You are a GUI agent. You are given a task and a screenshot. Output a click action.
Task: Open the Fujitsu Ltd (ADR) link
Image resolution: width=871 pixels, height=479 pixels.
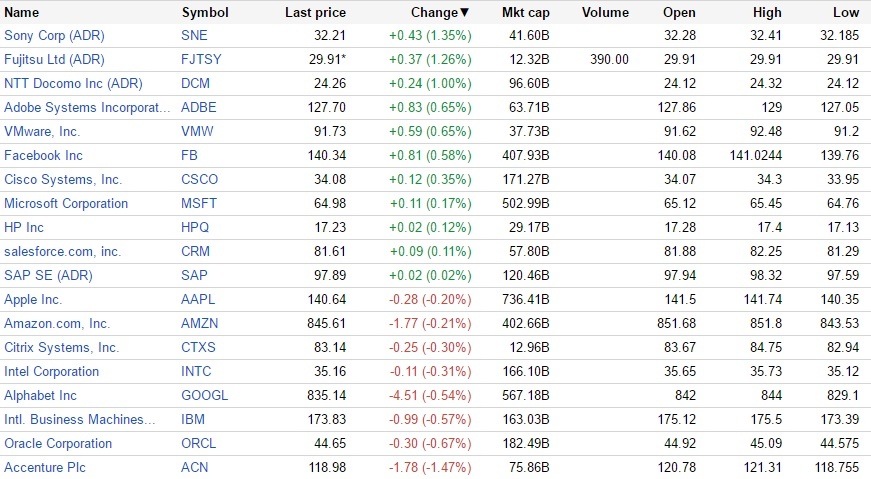(x=54, y=60)
